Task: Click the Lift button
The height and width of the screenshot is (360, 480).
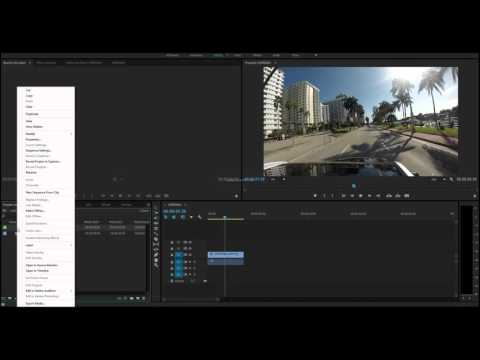Action: (389, 196)
